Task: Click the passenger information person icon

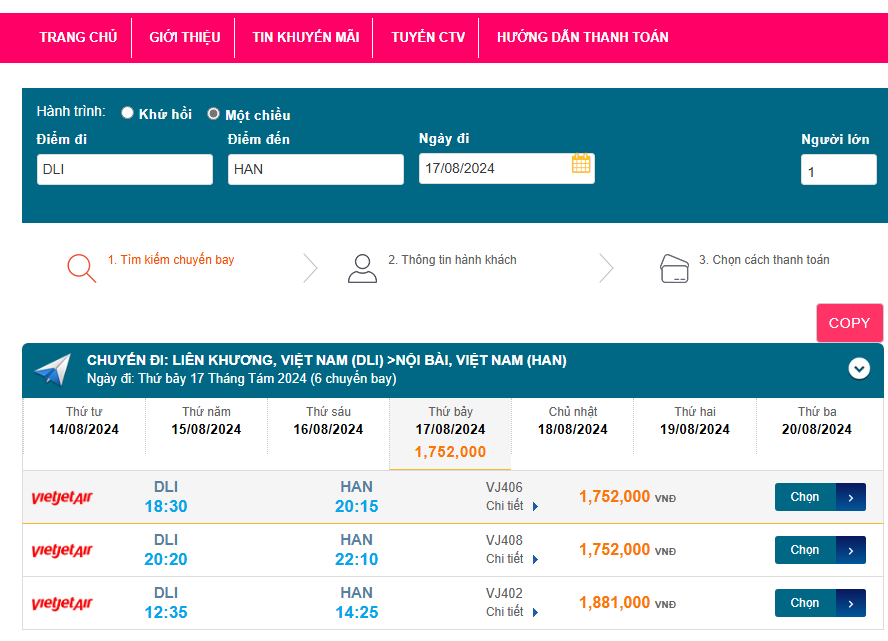Action: [x=362, y=268]
